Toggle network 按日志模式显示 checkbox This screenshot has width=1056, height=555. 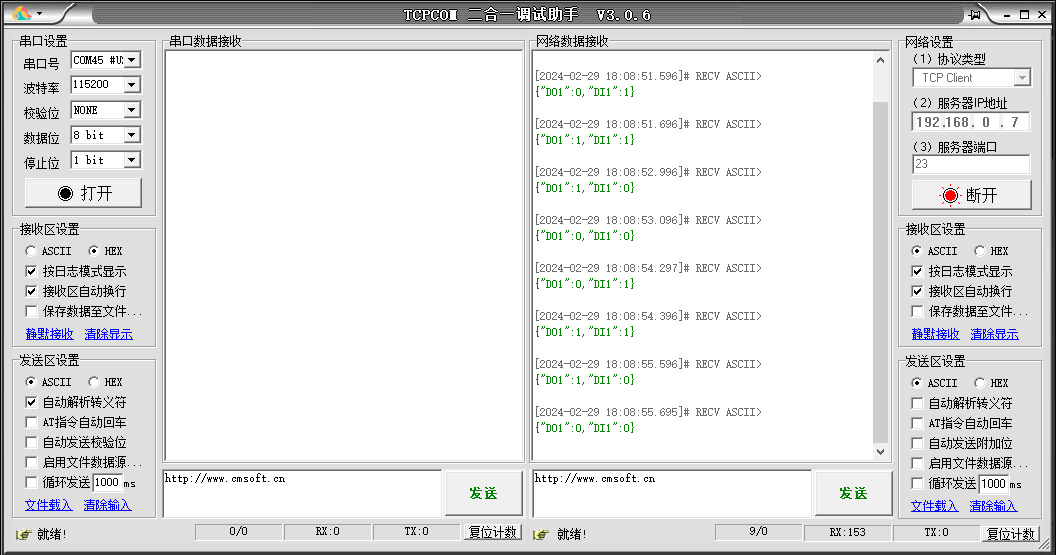tap(917, 271)
